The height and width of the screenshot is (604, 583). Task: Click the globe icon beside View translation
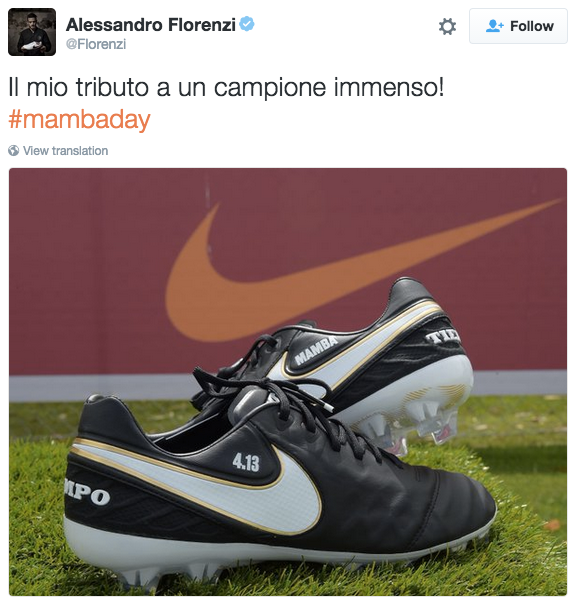pos(13,151)
